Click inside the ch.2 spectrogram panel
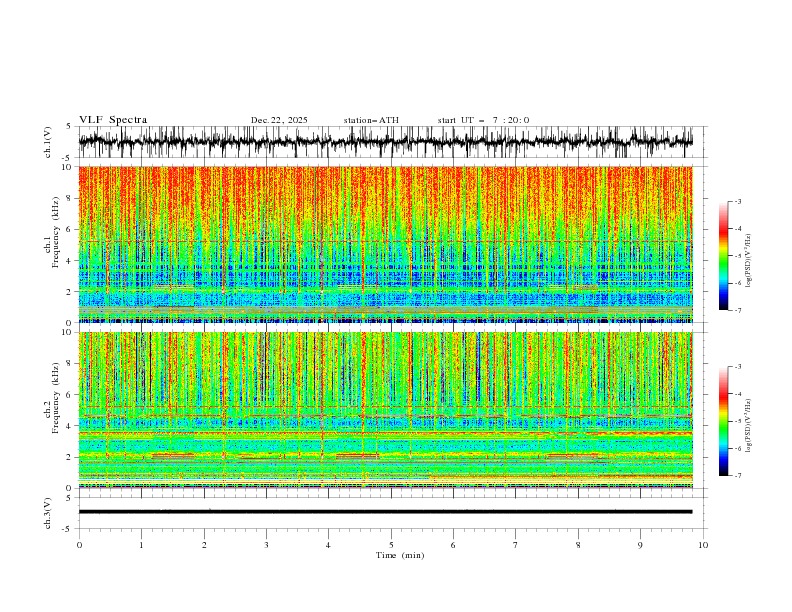The image size is (792, 612). pos(385,410)
